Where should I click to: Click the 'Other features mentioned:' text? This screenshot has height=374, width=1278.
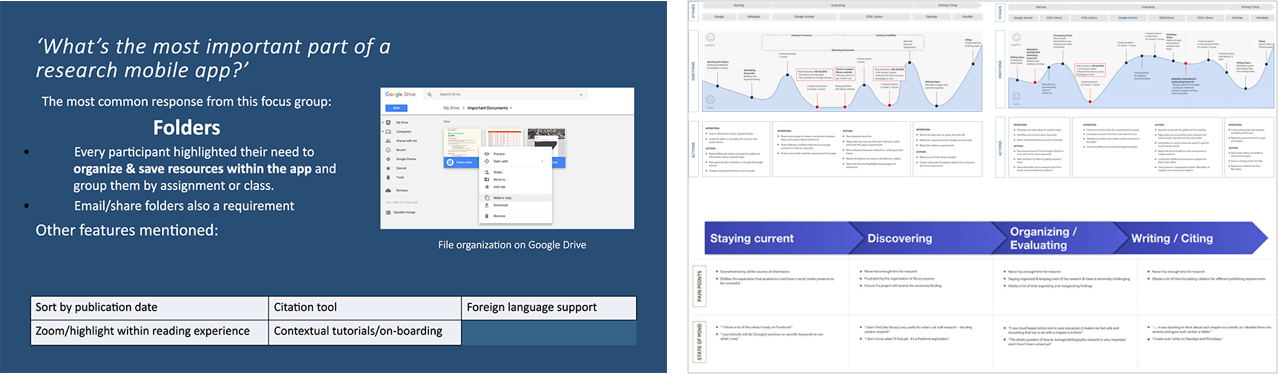127,229
